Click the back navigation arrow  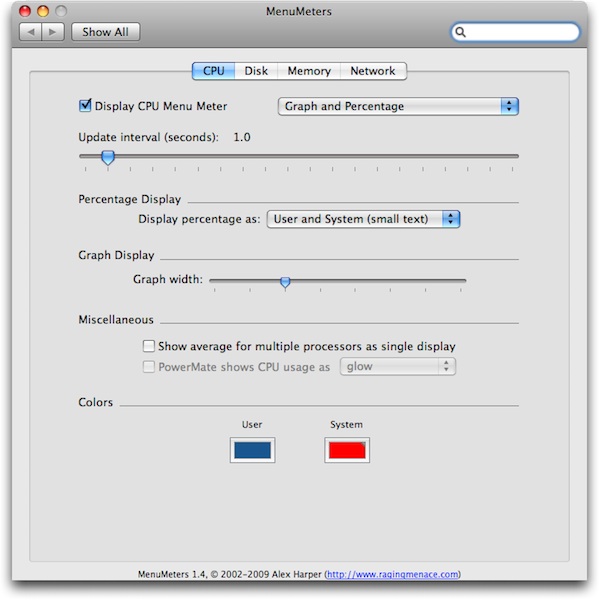pyautogui.click(x=31, y=32)
